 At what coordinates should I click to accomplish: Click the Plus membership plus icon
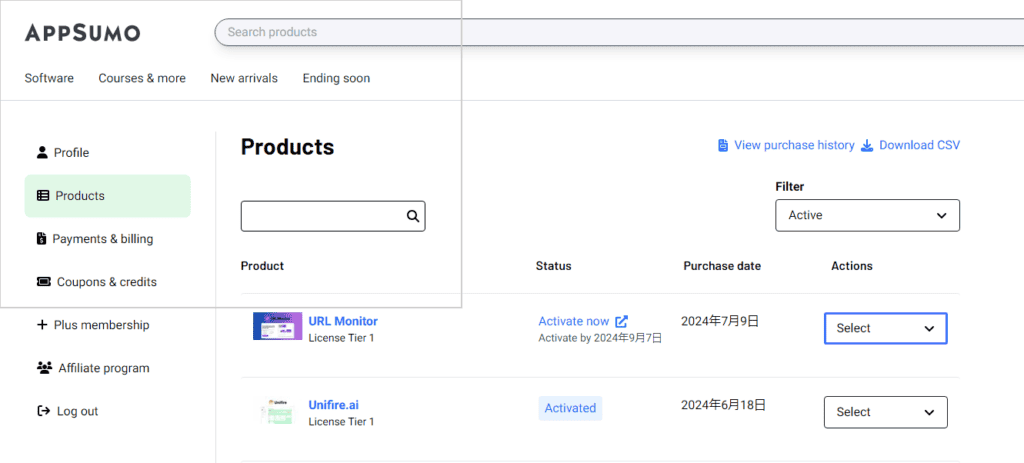click(42, 325)
